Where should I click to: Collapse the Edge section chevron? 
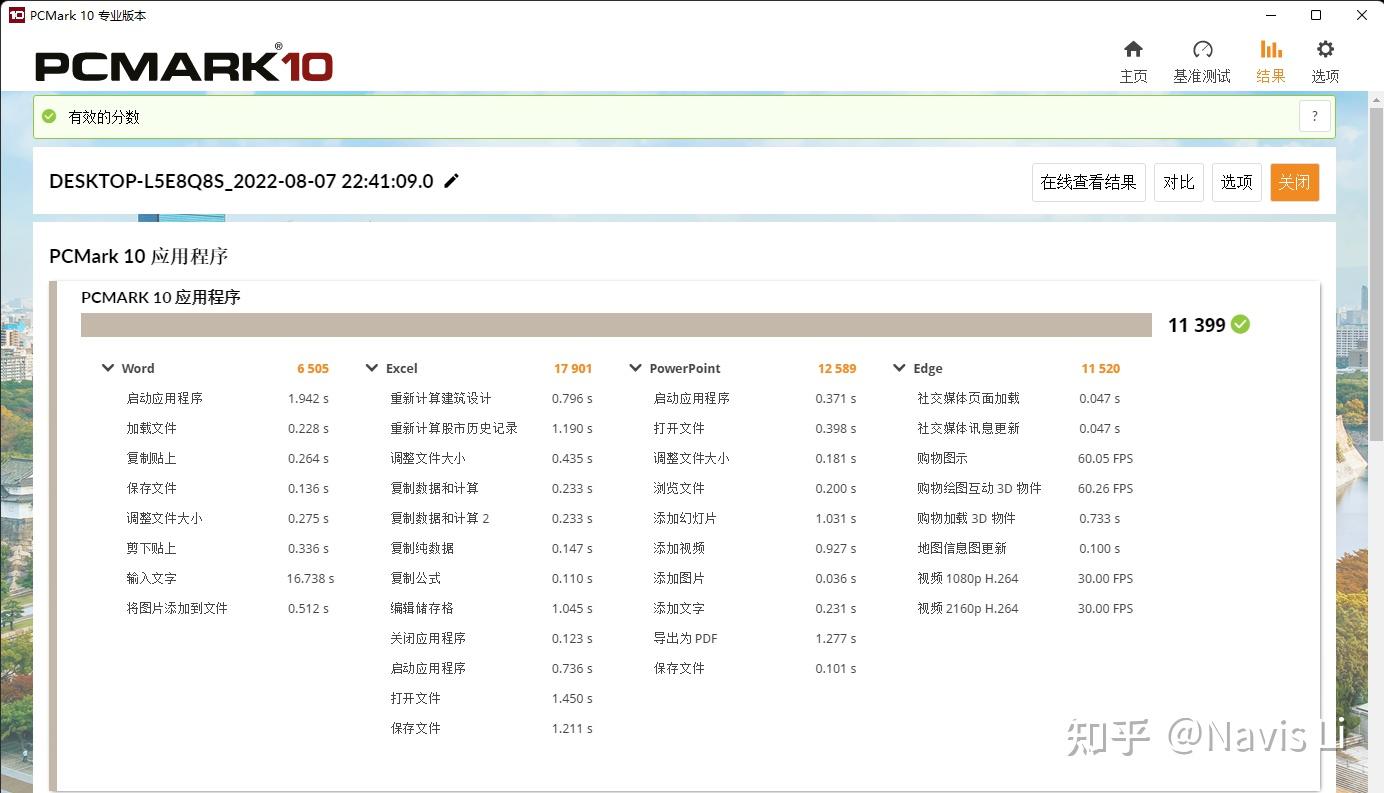(899, 368)
